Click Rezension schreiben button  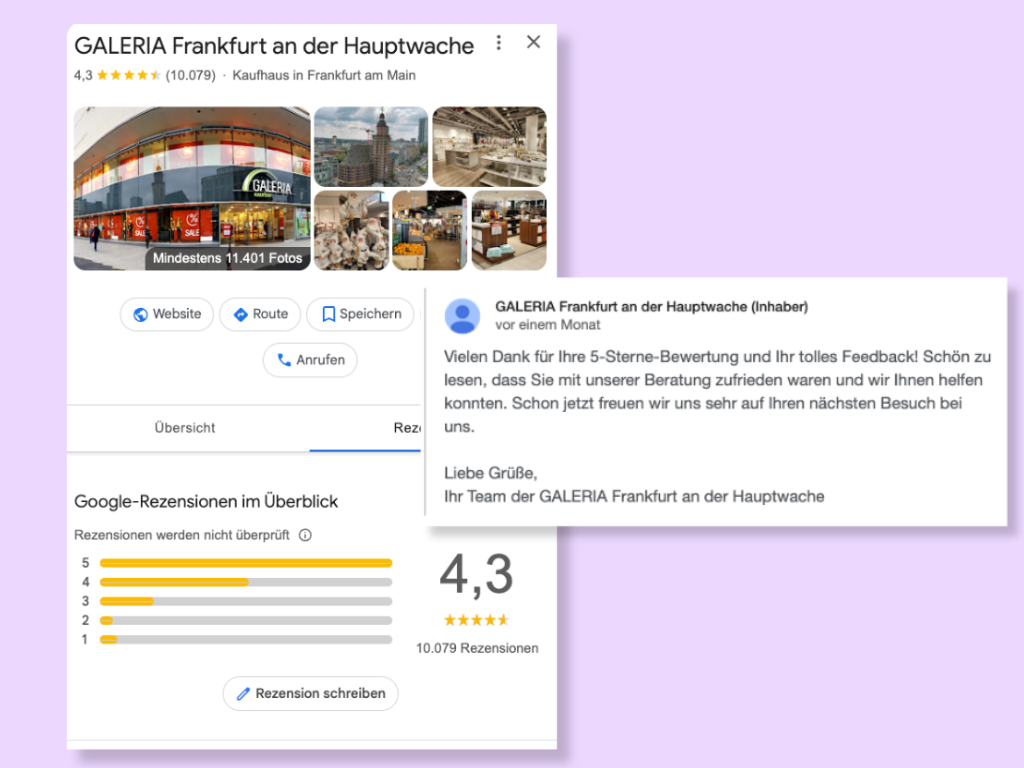pyautogui.click(x=310, y=694)
